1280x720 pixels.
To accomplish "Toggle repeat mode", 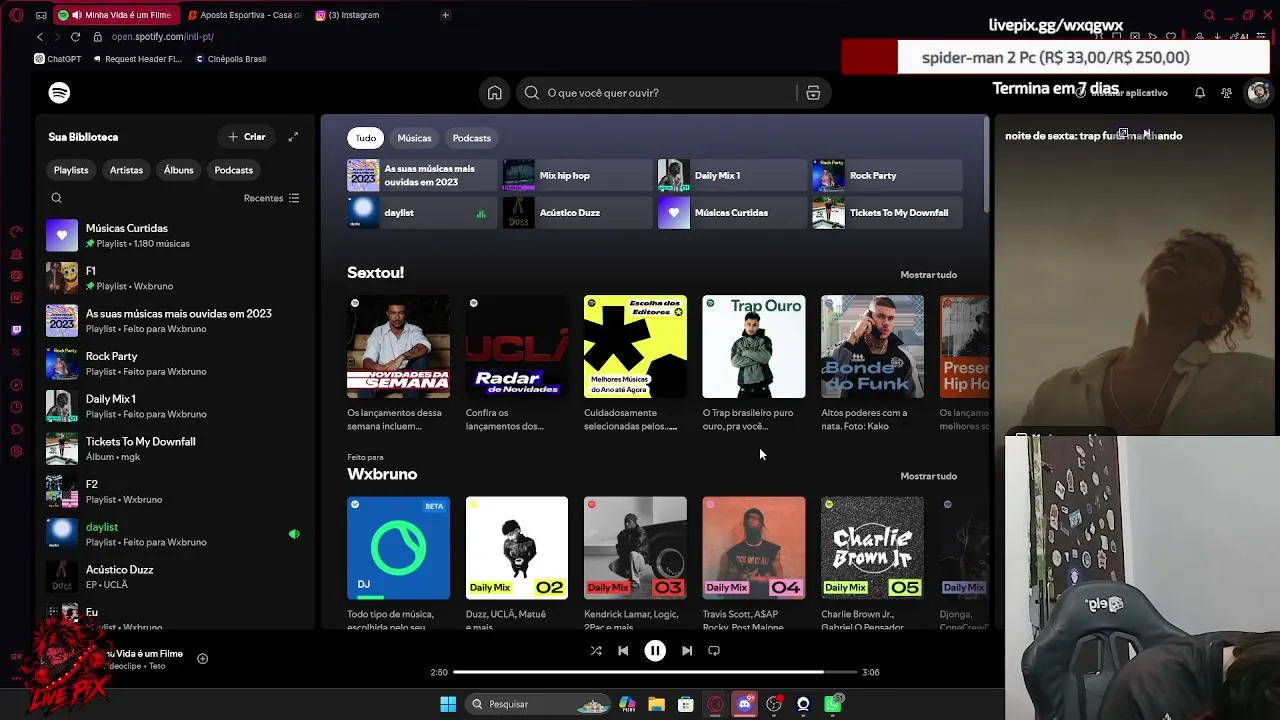I will [714, 651].
